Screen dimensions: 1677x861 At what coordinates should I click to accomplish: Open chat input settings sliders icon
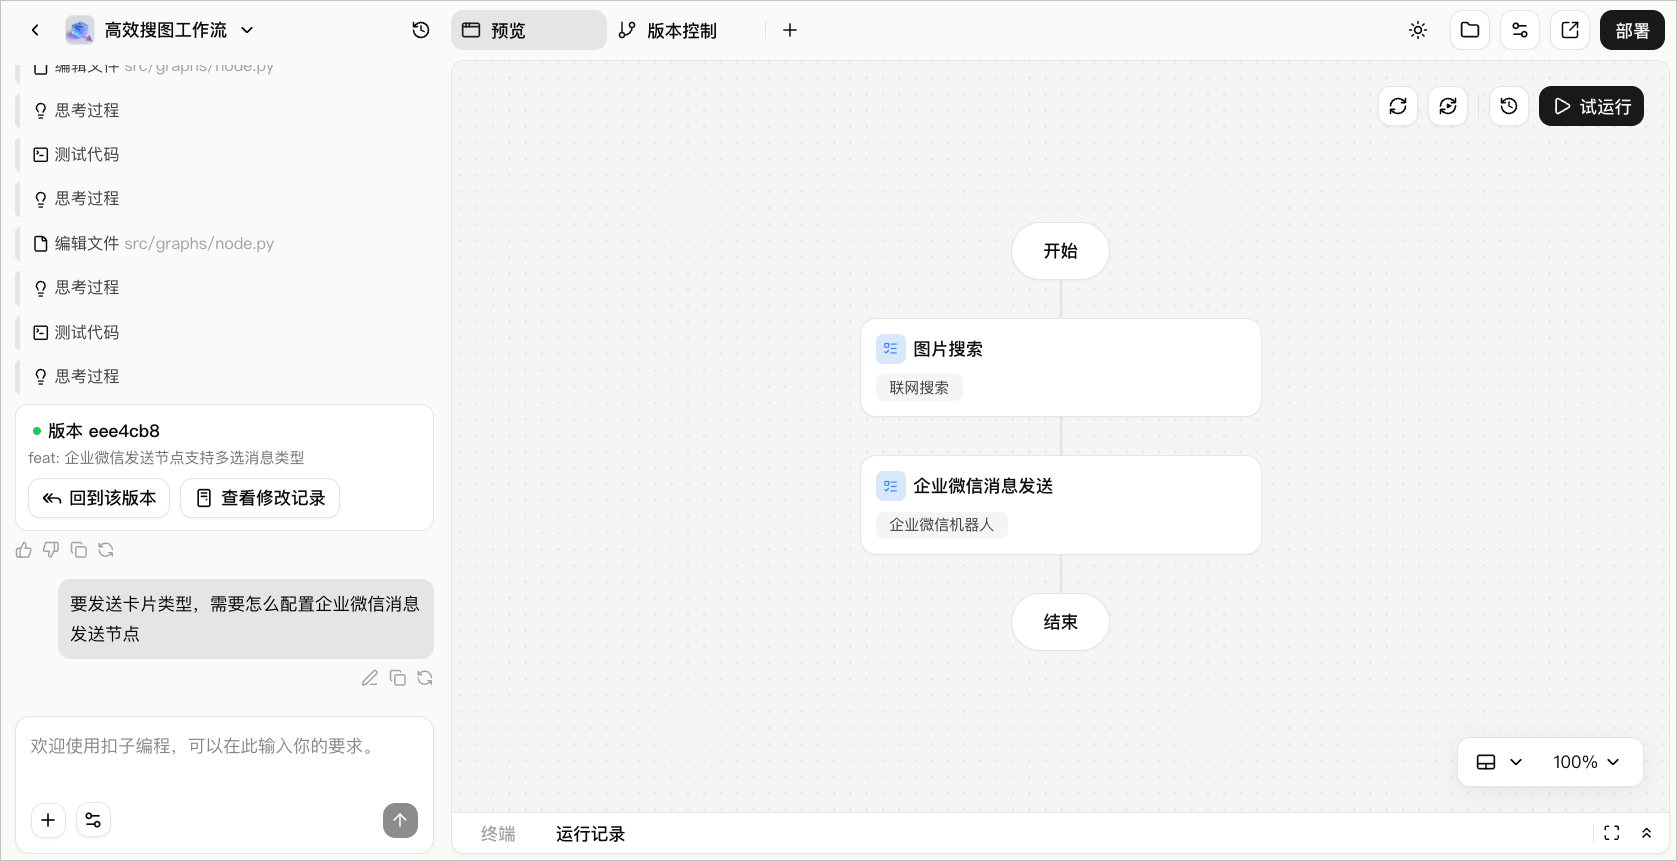(93, 820)
